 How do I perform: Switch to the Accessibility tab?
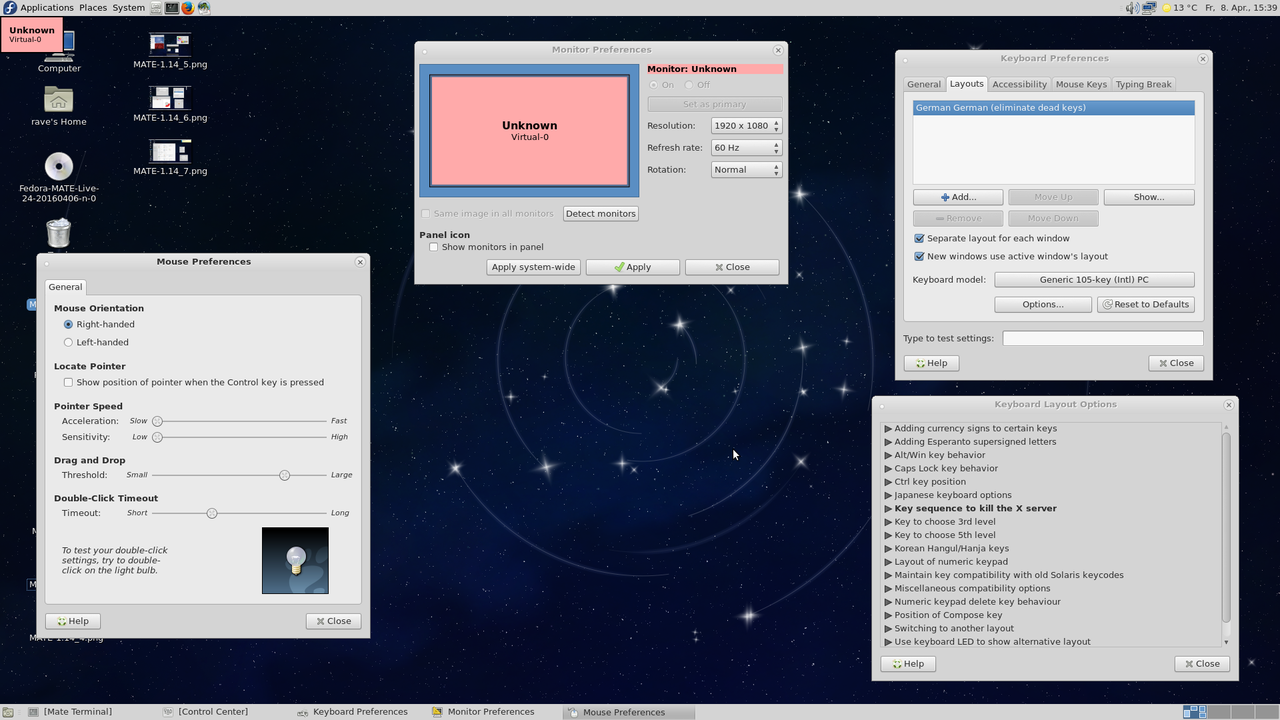tap(1019, 84)
